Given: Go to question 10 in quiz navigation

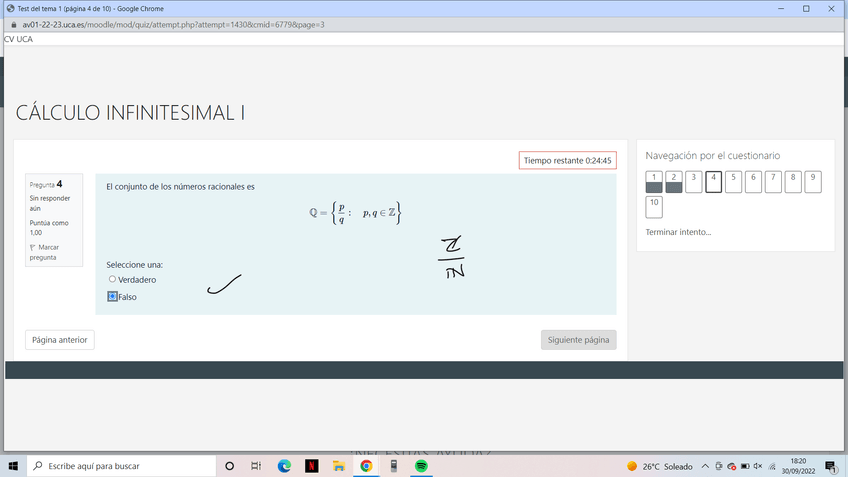Looking at the screenshot, I should [654, 207].
